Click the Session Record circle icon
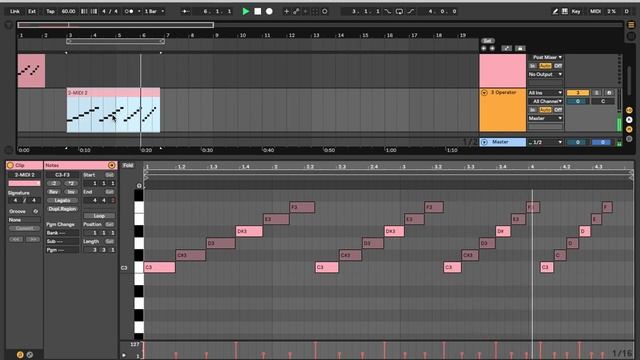 (x=325, y=11)
